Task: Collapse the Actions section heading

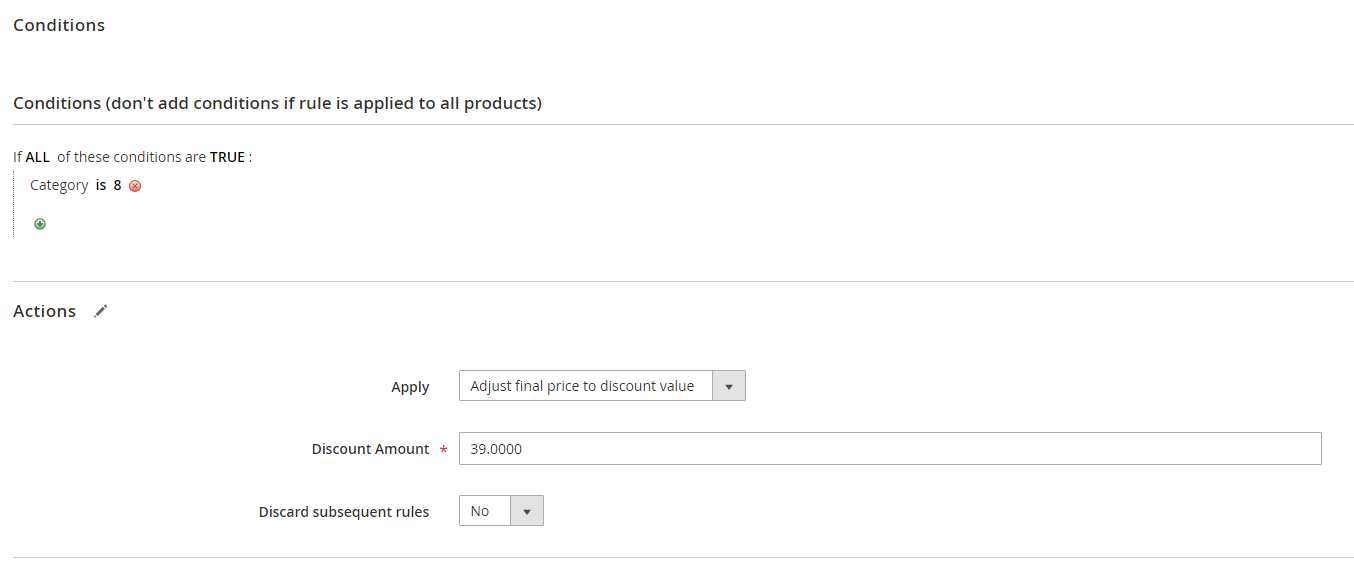Action: [45, 311]
